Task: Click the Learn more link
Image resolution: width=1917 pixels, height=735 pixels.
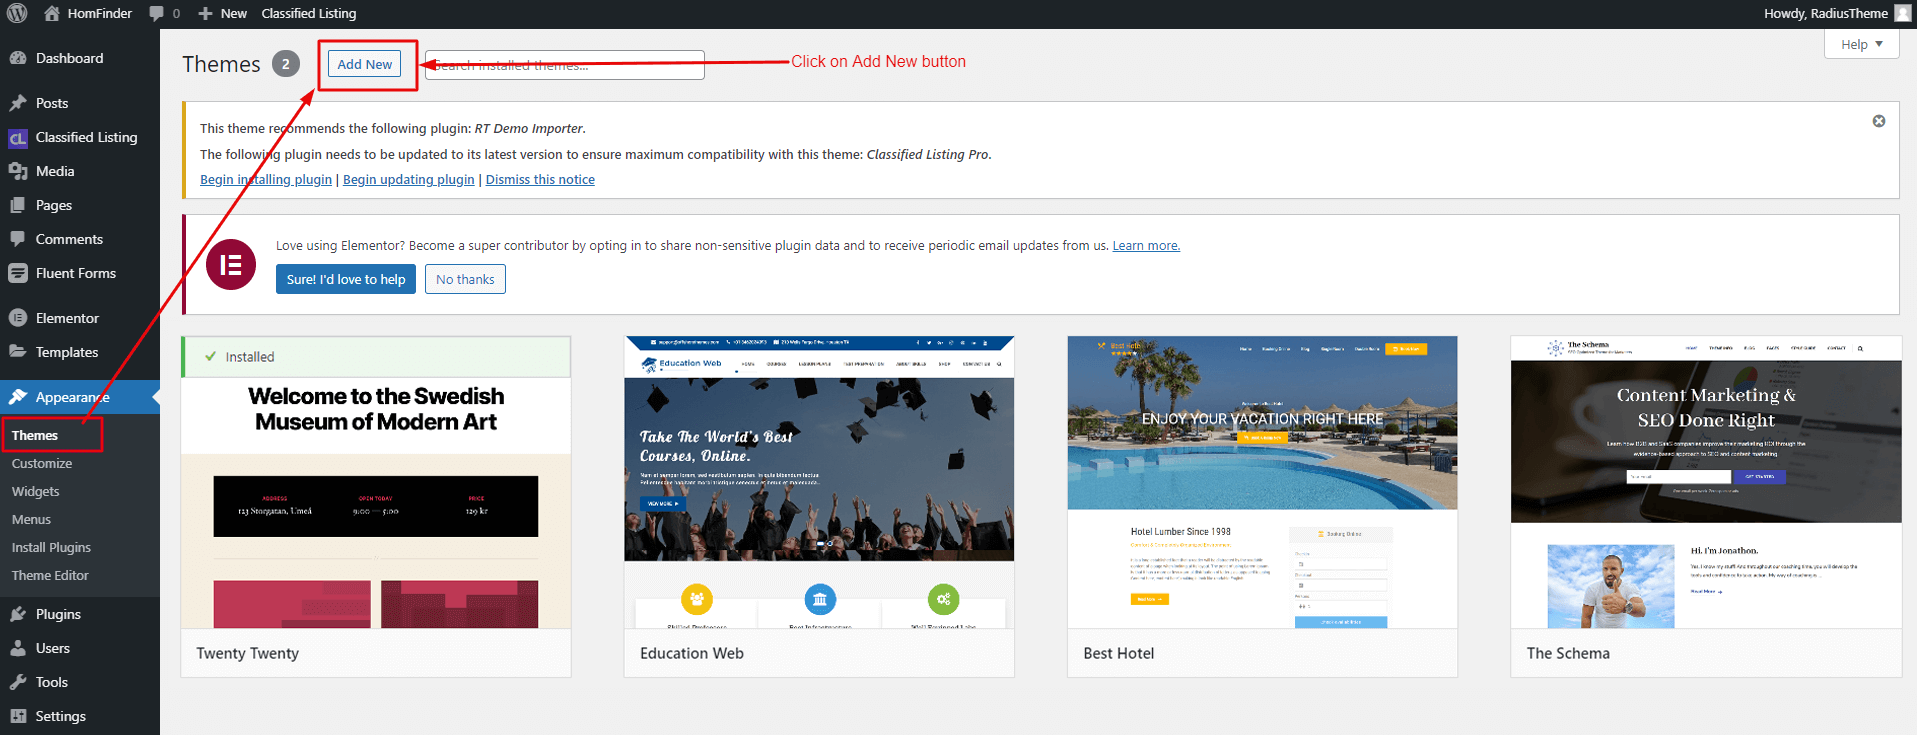Action: [1146, 246]
